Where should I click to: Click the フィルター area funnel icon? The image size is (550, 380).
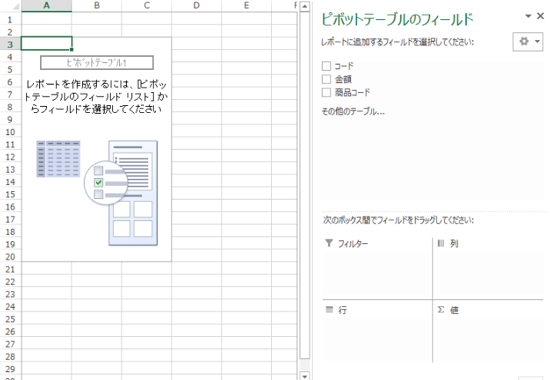pos(329,243)
